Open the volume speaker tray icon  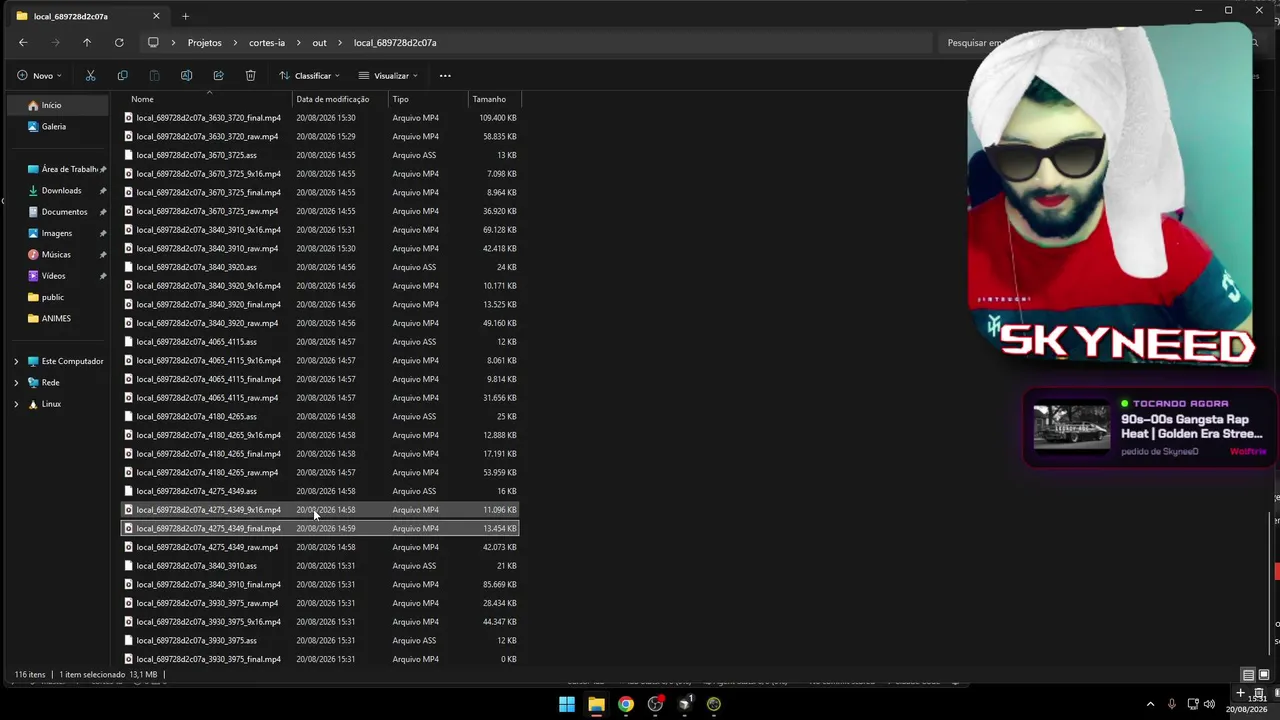click(x=1209, y=704)
